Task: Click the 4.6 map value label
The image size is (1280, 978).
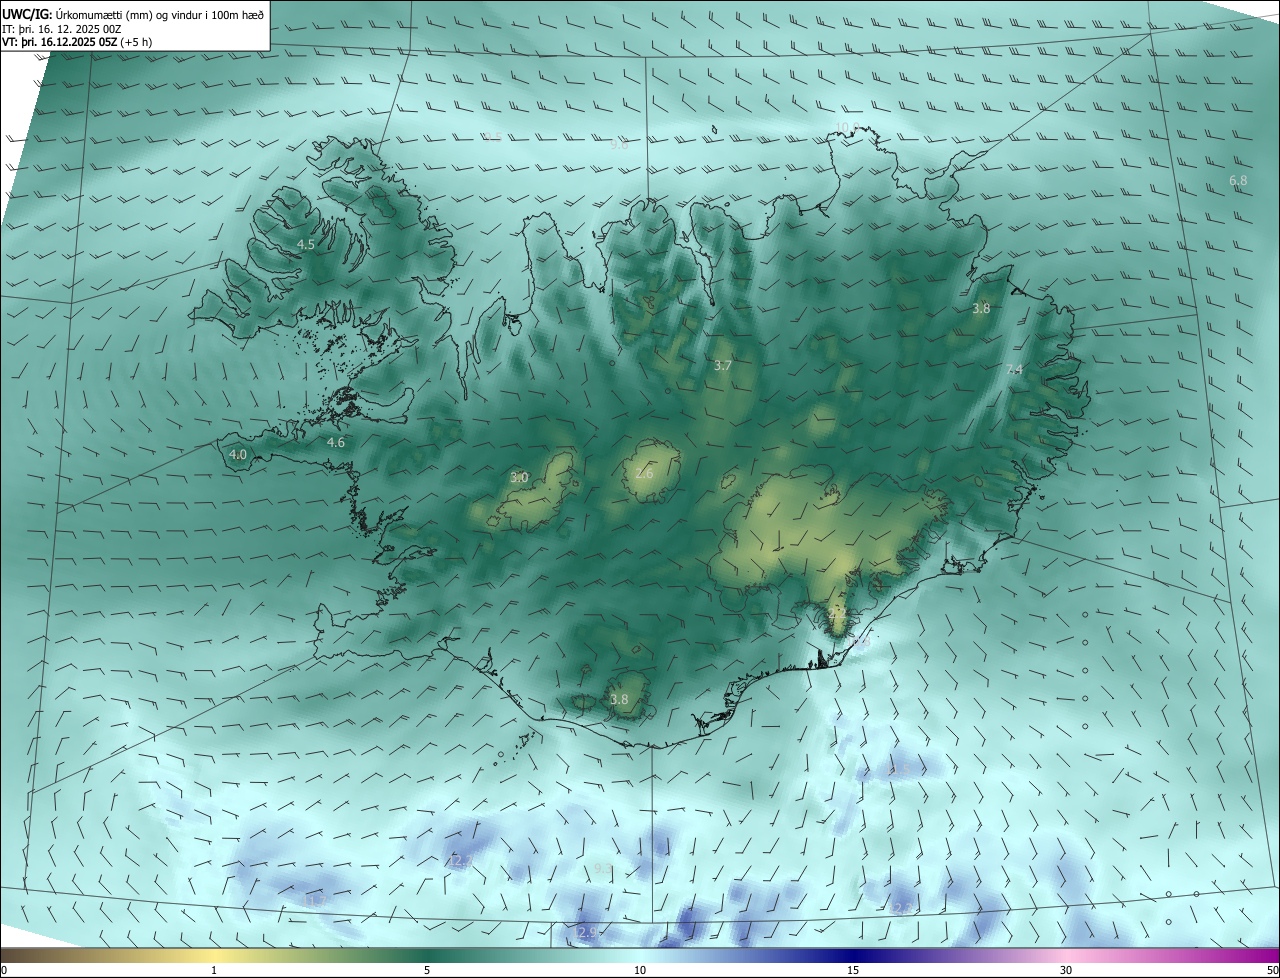Action: pos(336,442)
